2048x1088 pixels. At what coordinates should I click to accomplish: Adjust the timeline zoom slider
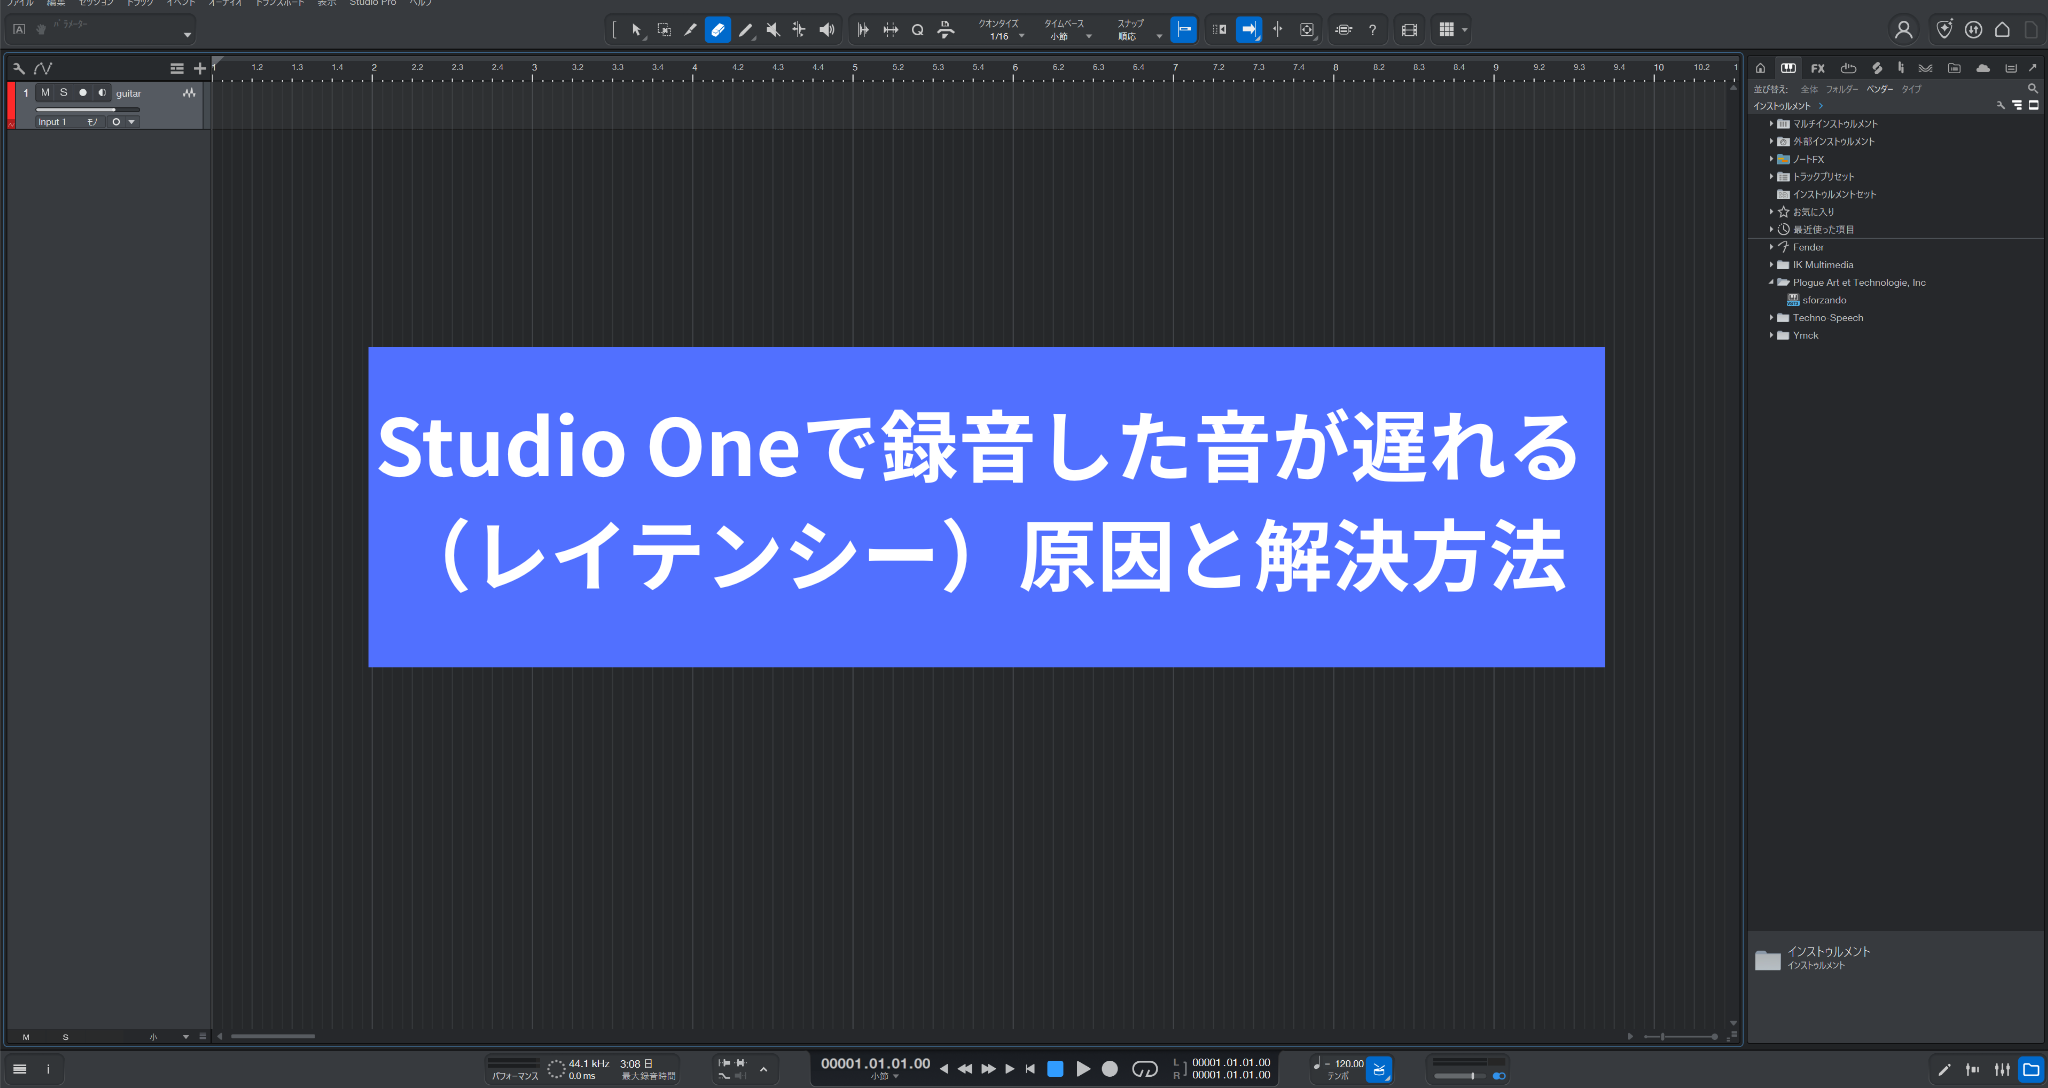click(1681, 1036)
